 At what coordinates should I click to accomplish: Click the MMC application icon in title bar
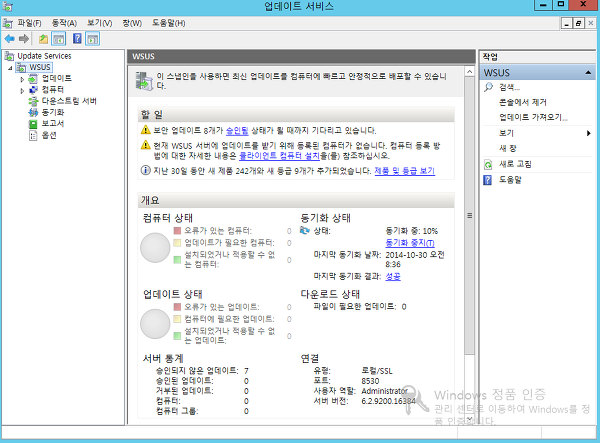[7, 6]
